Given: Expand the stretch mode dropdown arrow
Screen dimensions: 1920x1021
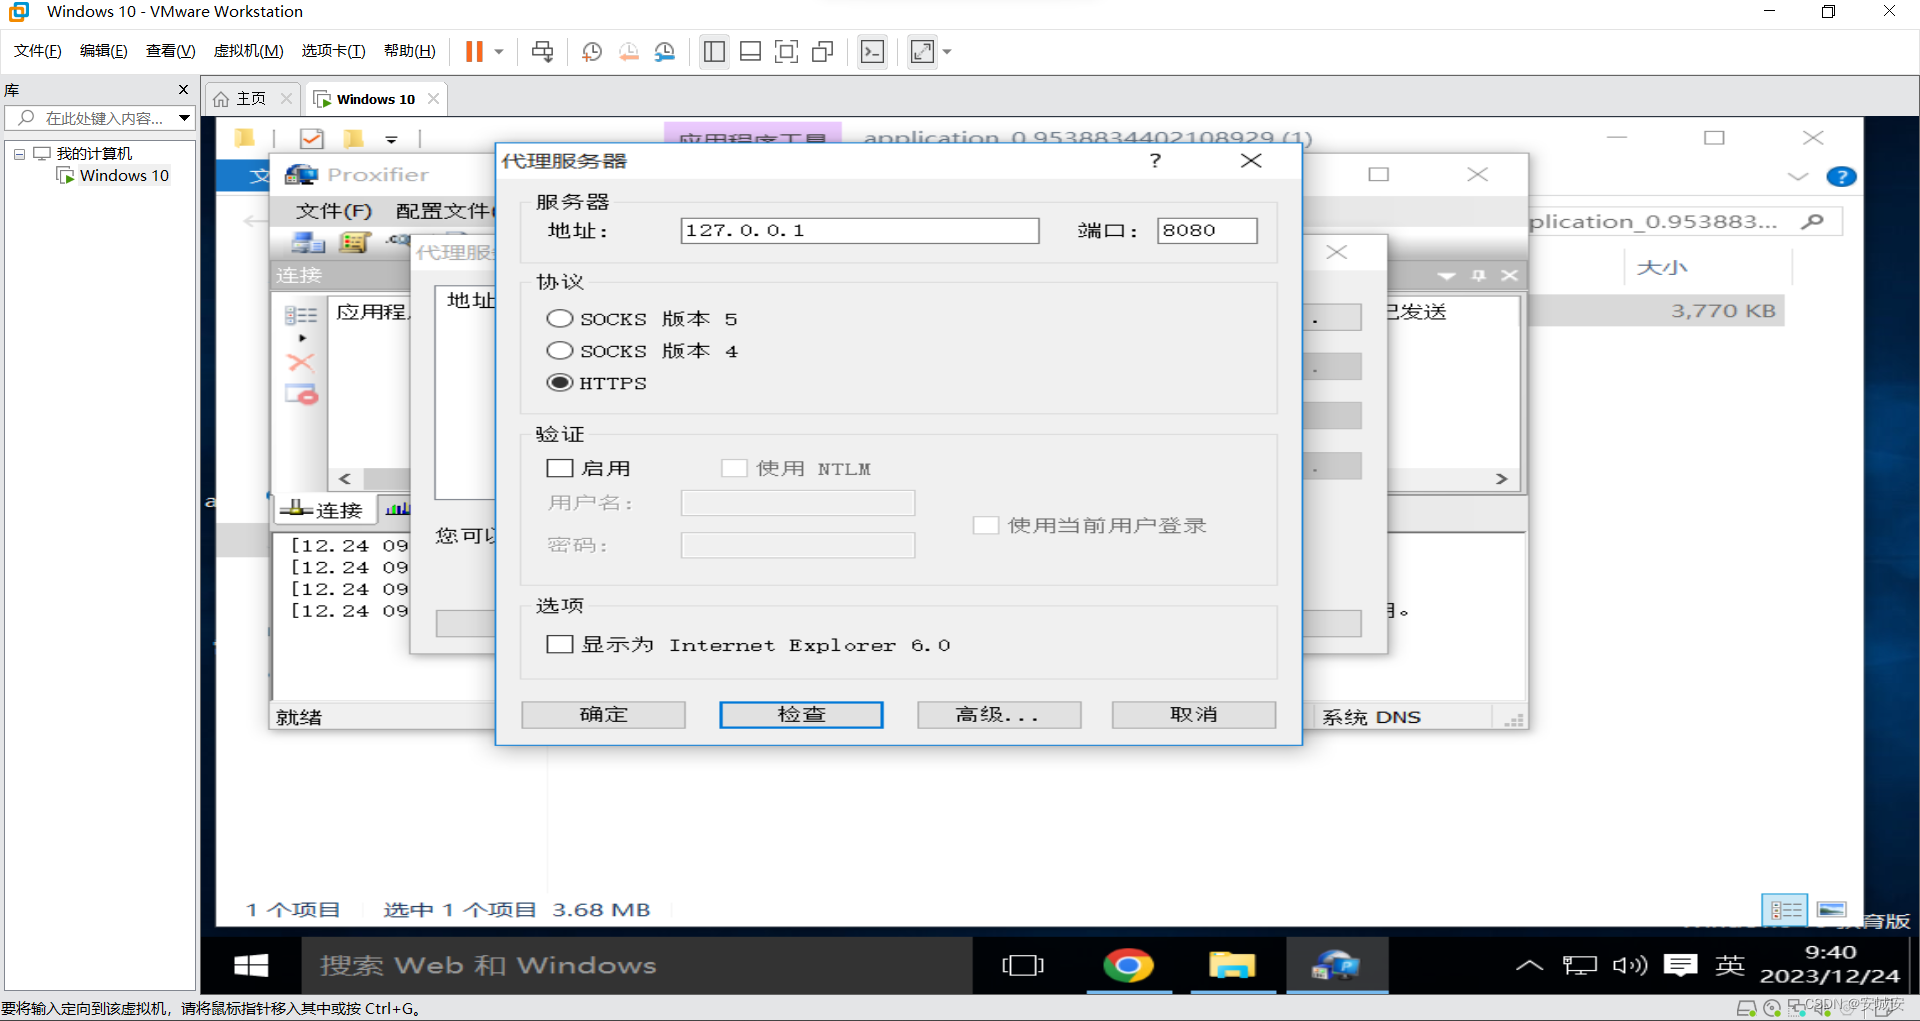Looking at the screenshot, I should [947, 51].
